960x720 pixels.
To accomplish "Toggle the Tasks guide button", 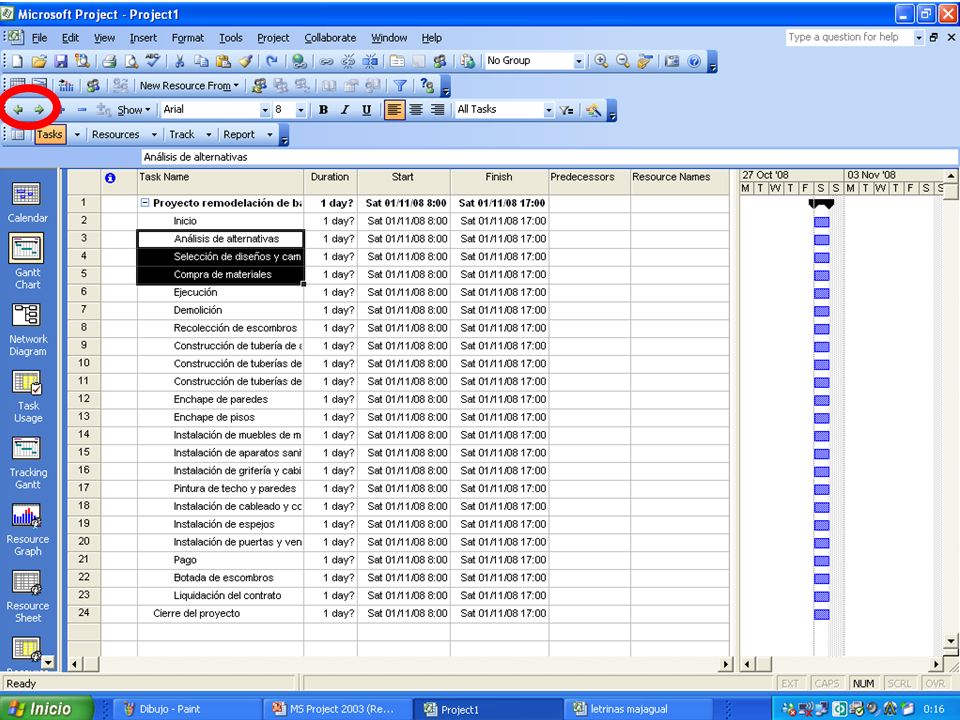I will click(50, 135).
